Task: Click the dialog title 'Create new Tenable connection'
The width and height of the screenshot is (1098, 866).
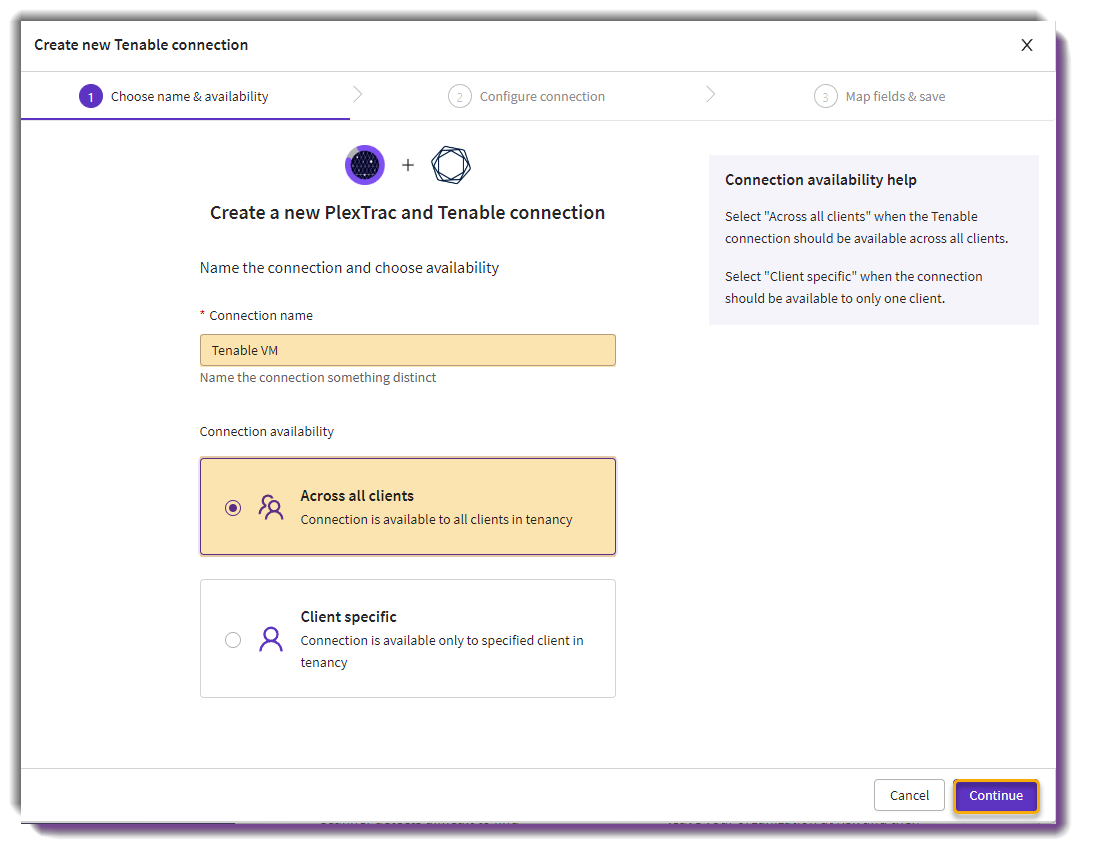Action: click(x=141, y=45)
